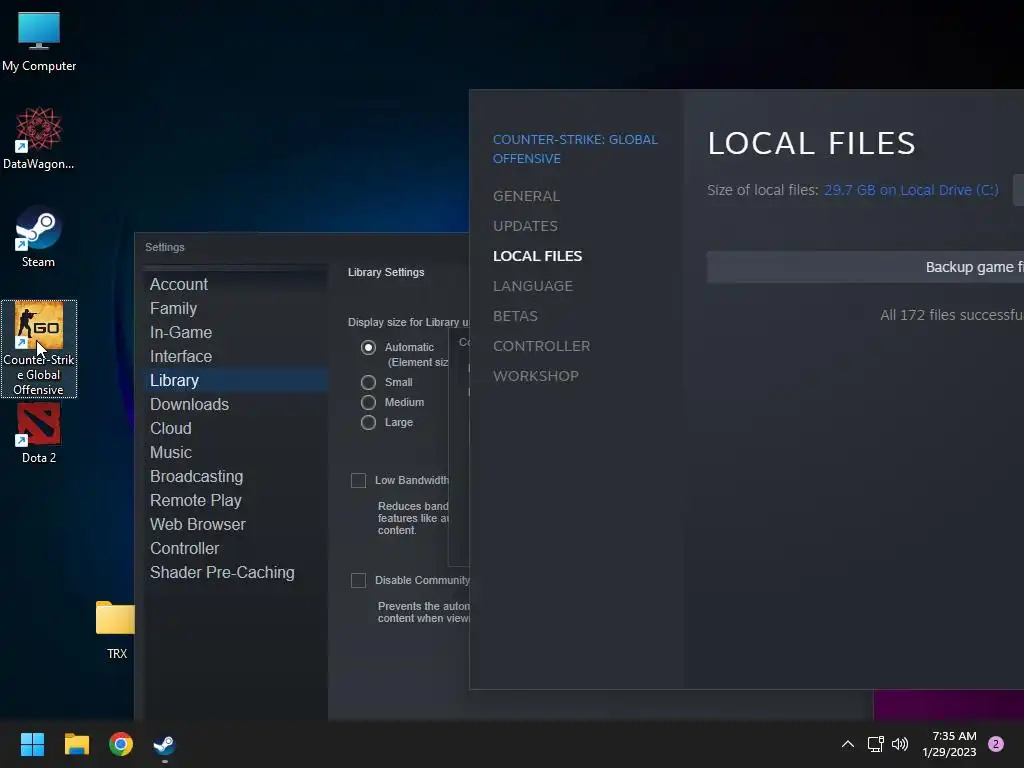
Task: Open the clock and date flyout
Action: point(949,744)
